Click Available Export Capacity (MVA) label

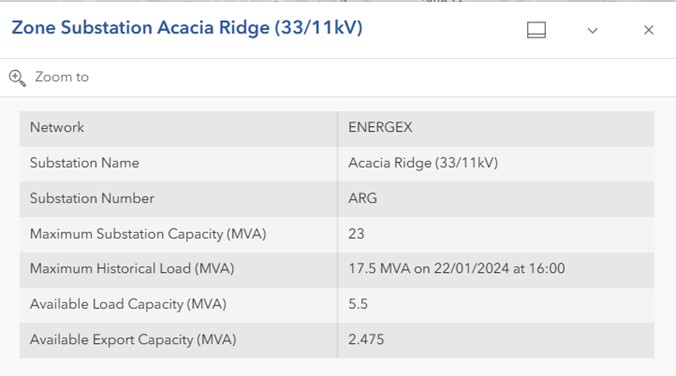[133, 340]
